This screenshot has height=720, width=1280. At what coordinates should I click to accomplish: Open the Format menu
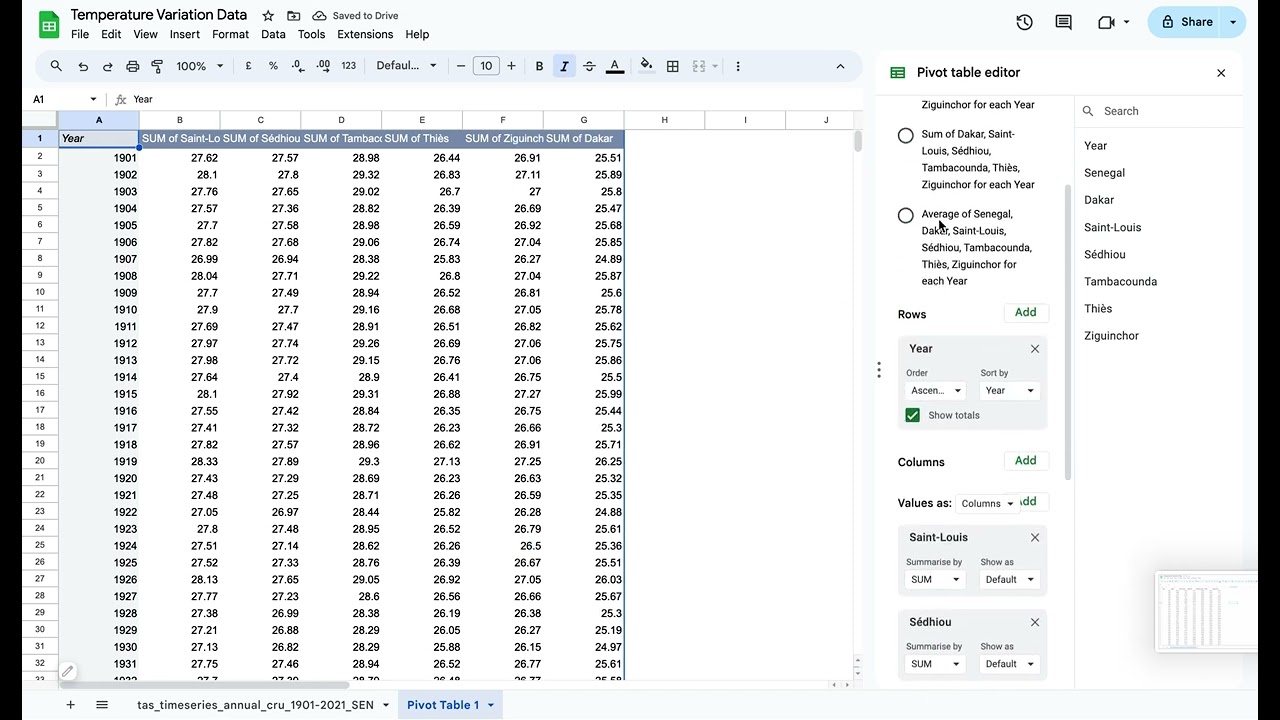tap(230, 34)
